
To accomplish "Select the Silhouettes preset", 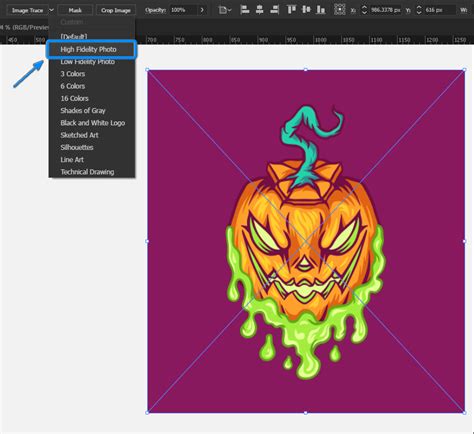I will coord(92,147).
